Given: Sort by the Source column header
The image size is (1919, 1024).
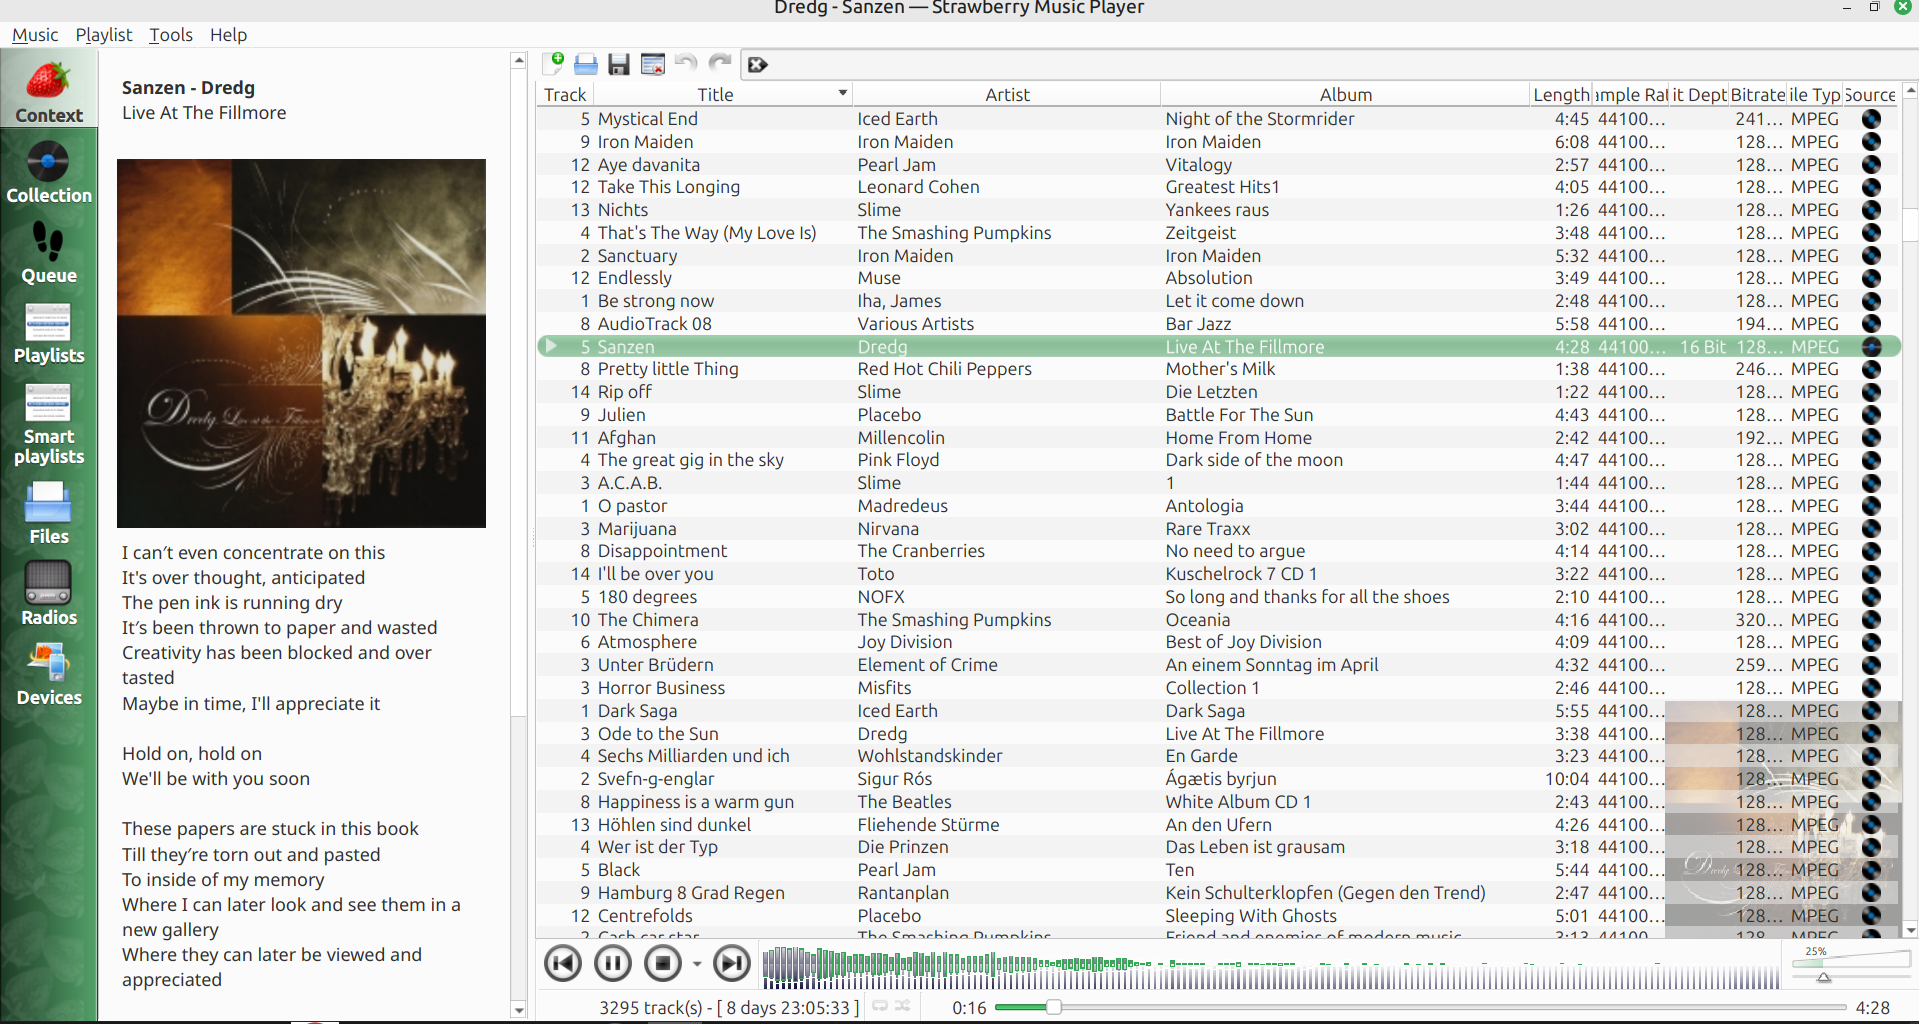Looking at the screenshot, I should 1870,94.
